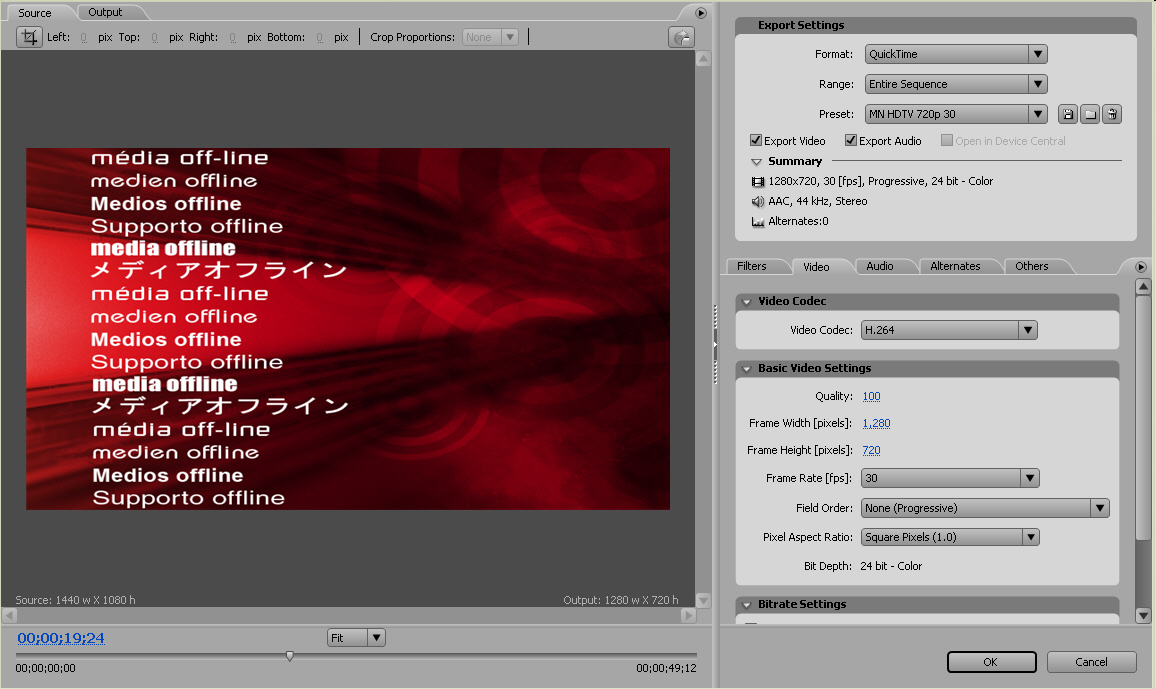Image resolution: width=1156 pixels, height=689 pixels.
Task: Click the curved arrow icon in crop toolbar
Action: [x=681, y=37]
